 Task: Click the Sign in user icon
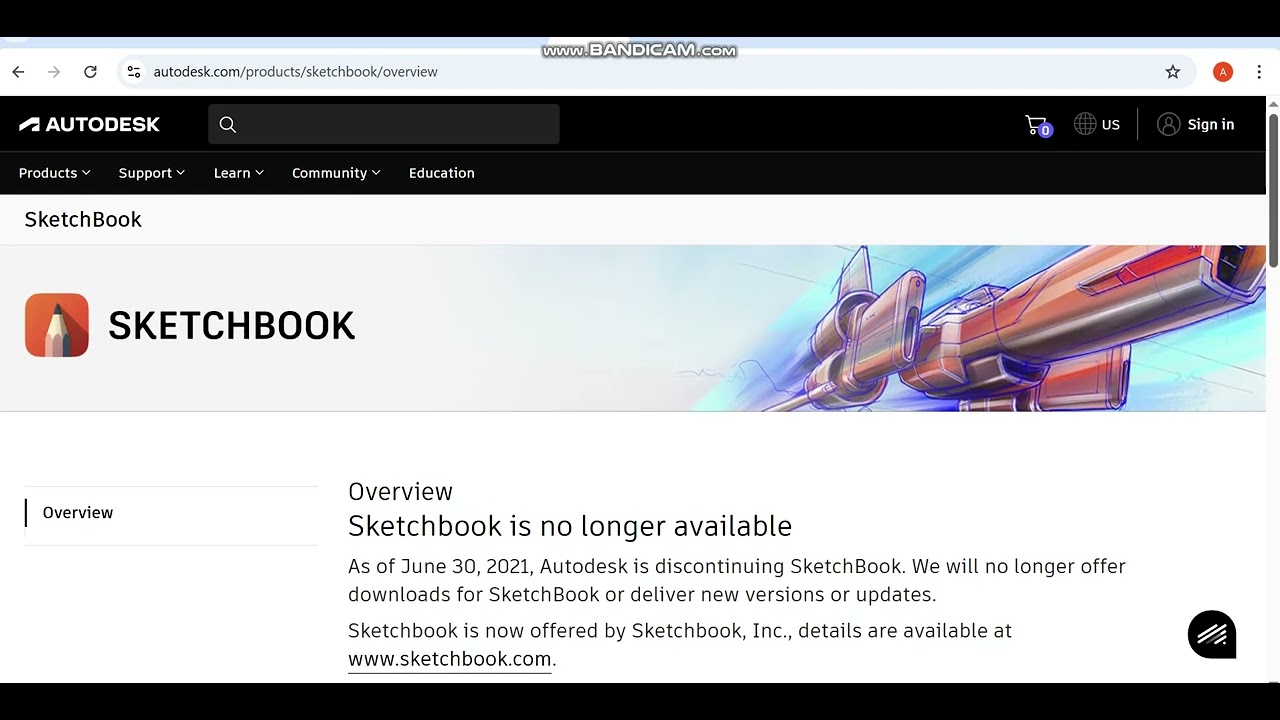1168,124
